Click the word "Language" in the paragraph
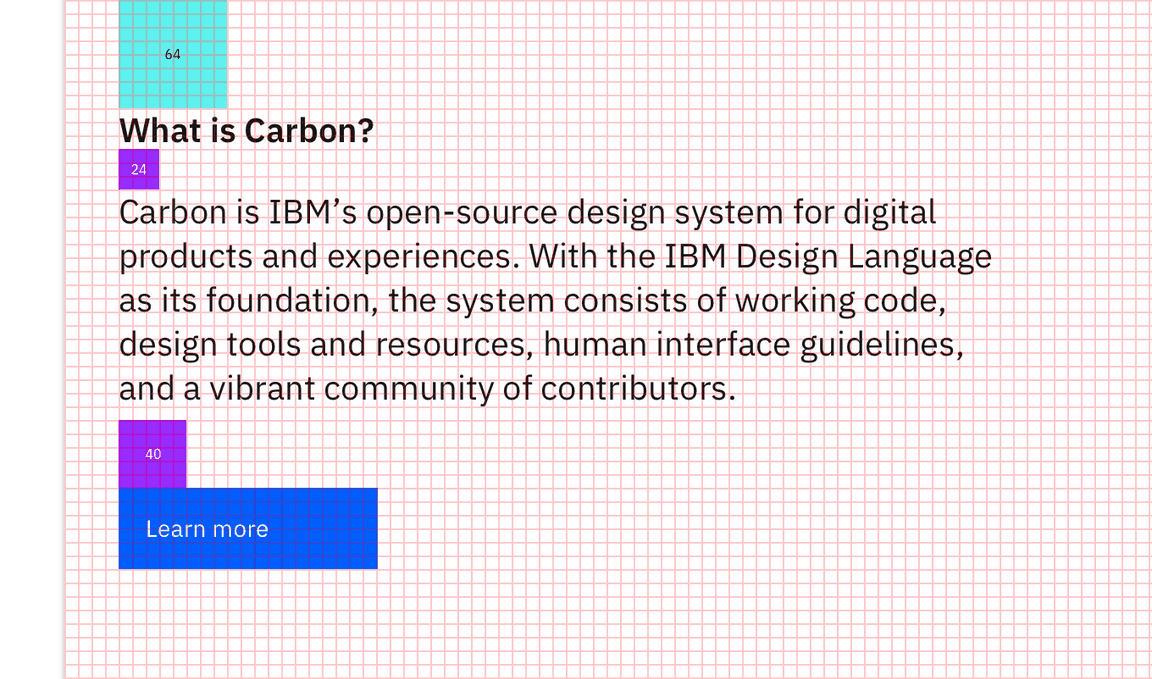 [x=919, y=257]
